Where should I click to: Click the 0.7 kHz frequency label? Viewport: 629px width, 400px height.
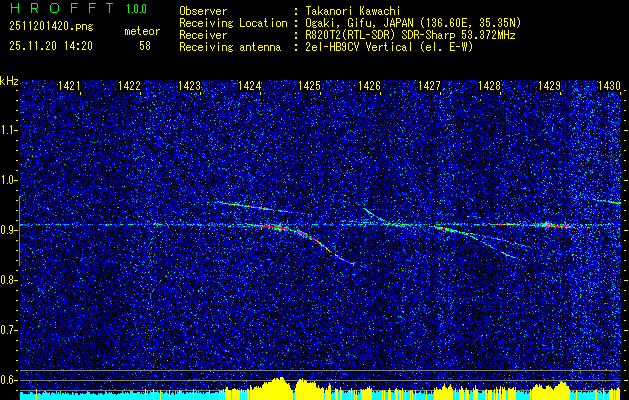pyautogui.click(x=9, y=330)
